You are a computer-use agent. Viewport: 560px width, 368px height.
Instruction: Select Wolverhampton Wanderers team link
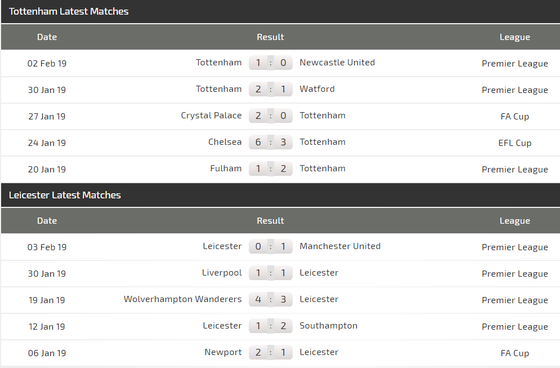(182, 299)
